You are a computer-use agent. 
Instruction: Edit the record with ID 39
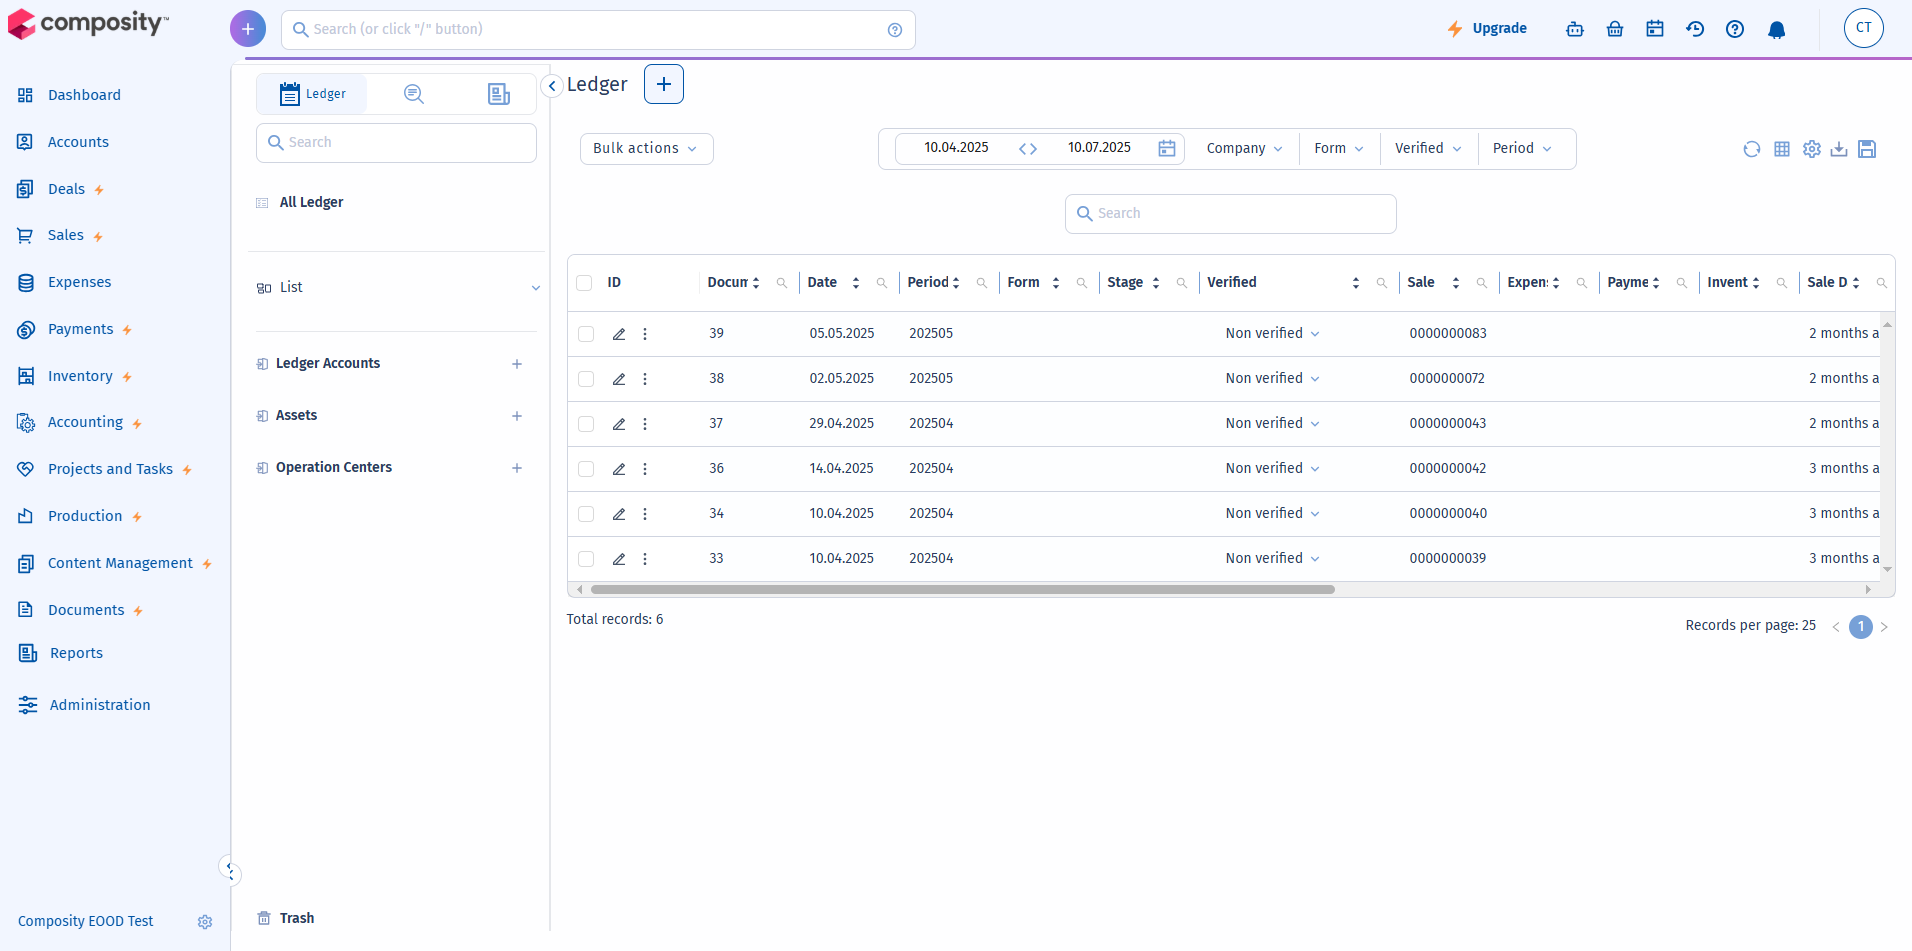[619, 334]
